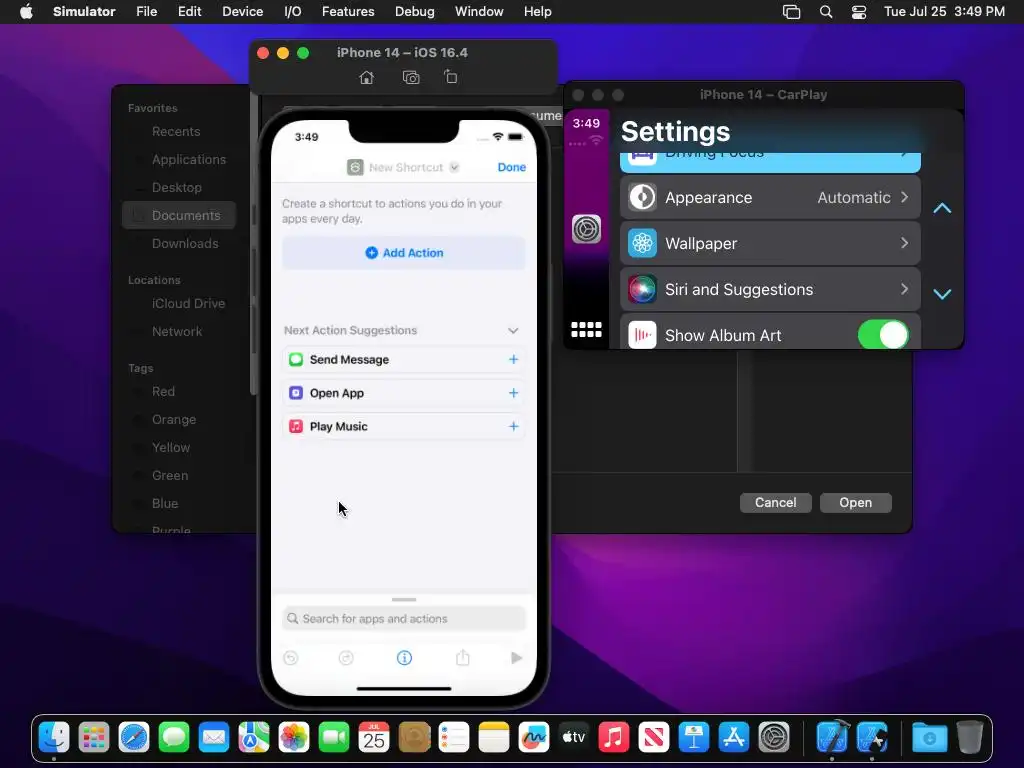
Task: Open Siri and Suggestions in CarPlay
Action: pyautogui.click(x=770, y=289)
